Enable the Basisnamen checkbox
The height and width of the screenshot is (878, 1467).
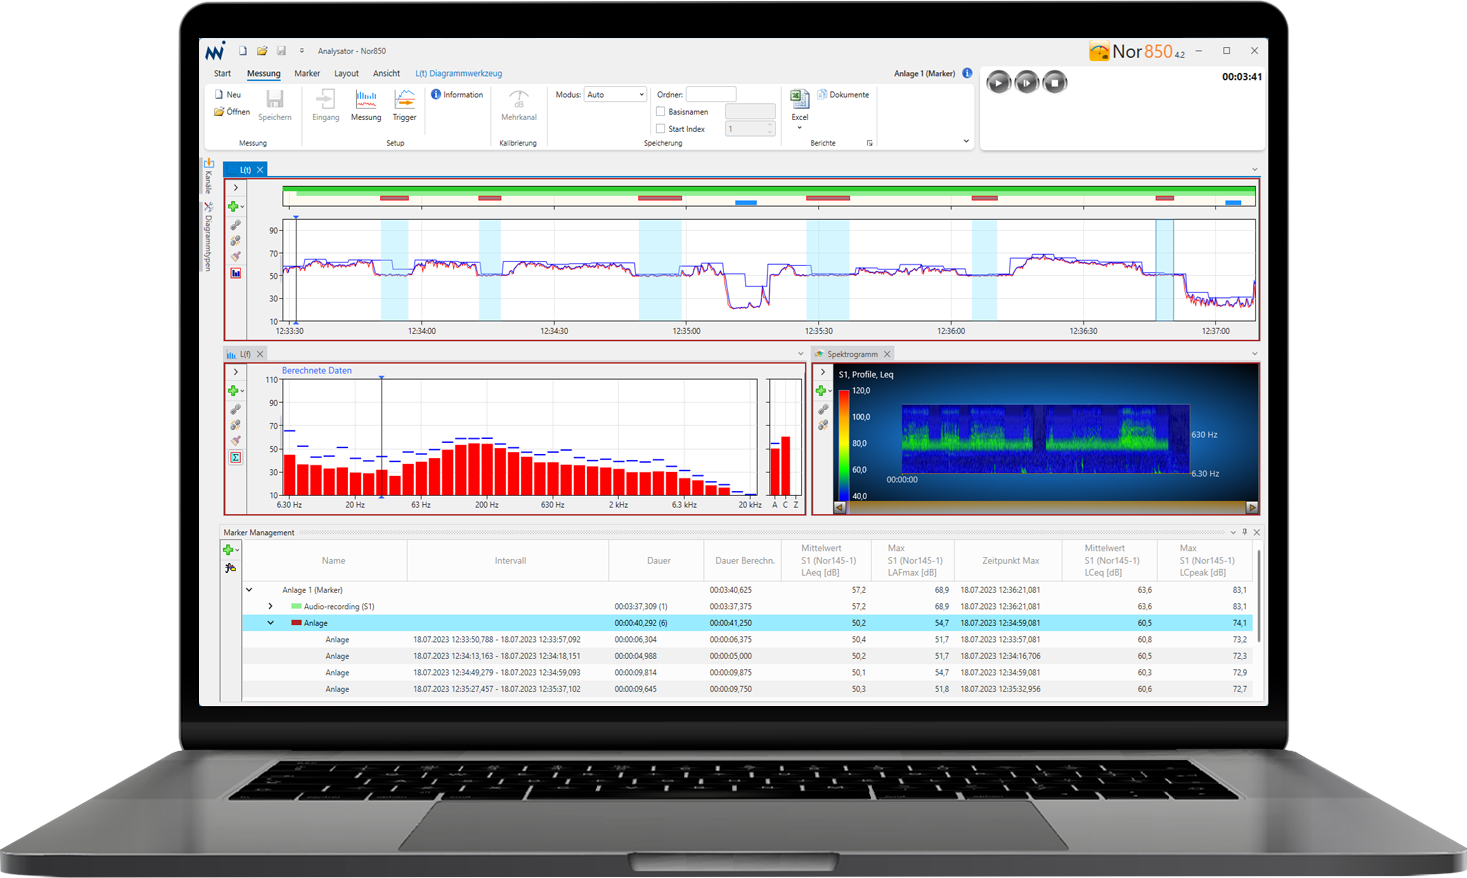[660, 112]
